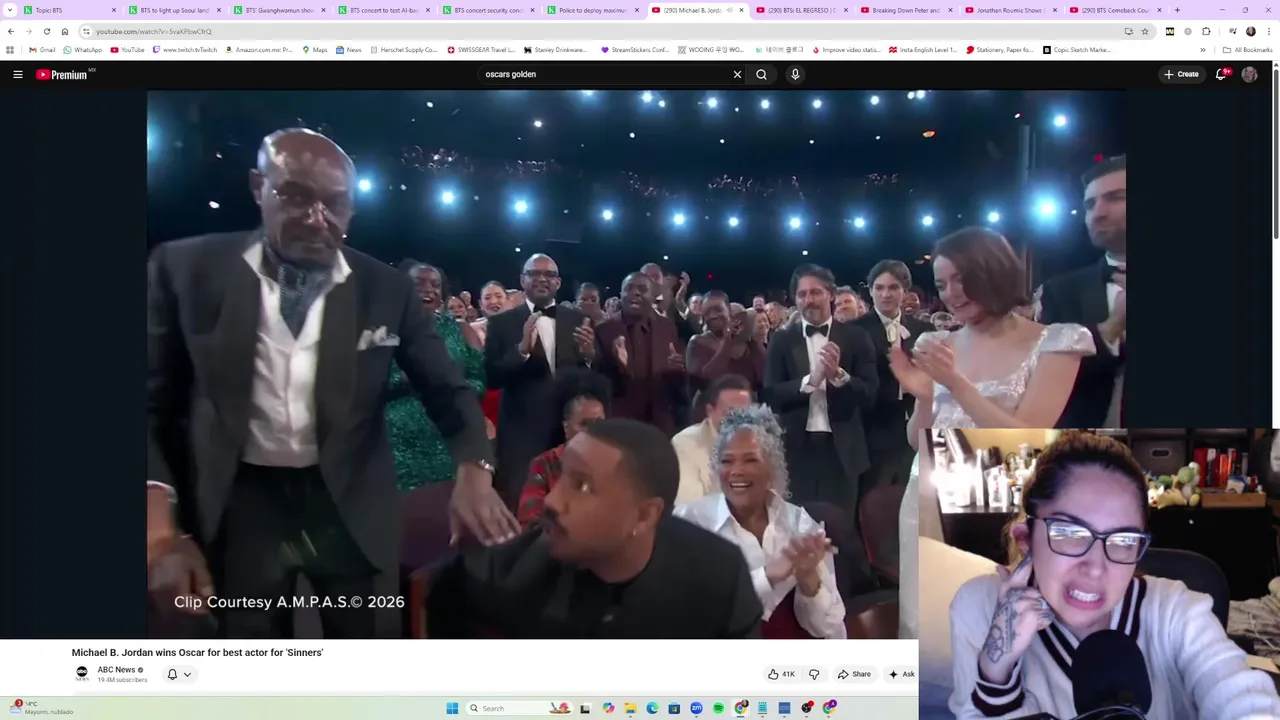
Task: Open the YouTube hamburger guide menu
Action: (x=18, y=74)
